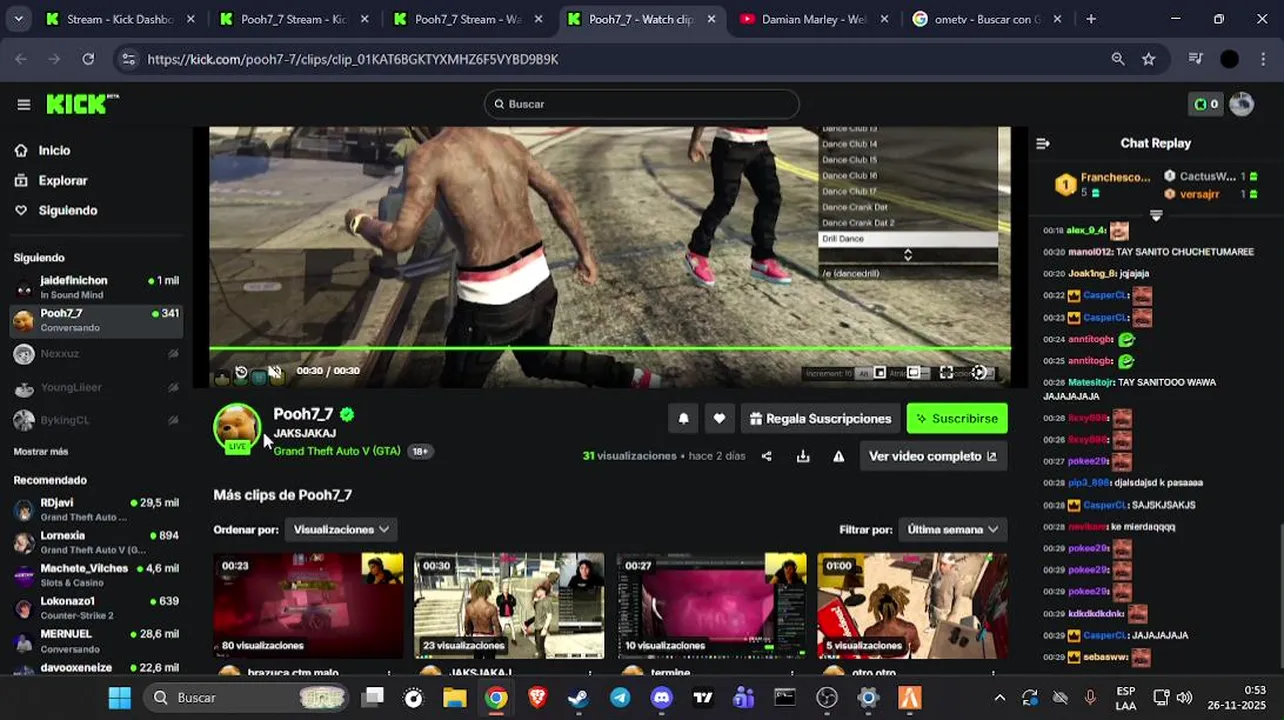
Task: Click the replay icon in video controls
Action: 241,372
